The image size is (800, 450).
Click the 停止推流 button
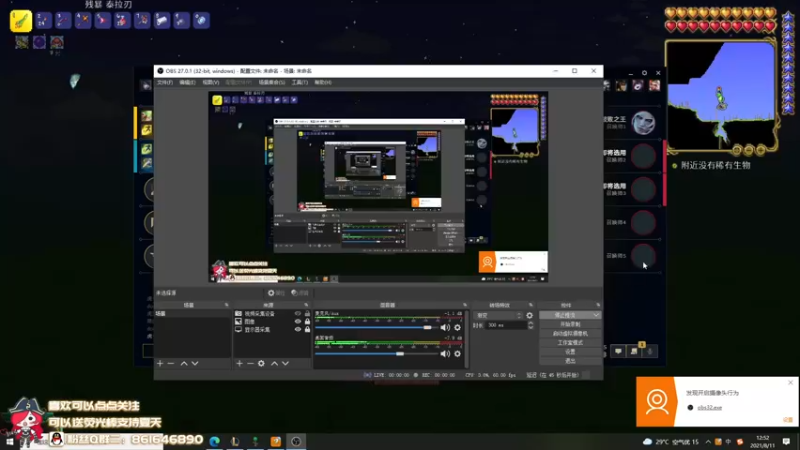(x=565, y=315)
